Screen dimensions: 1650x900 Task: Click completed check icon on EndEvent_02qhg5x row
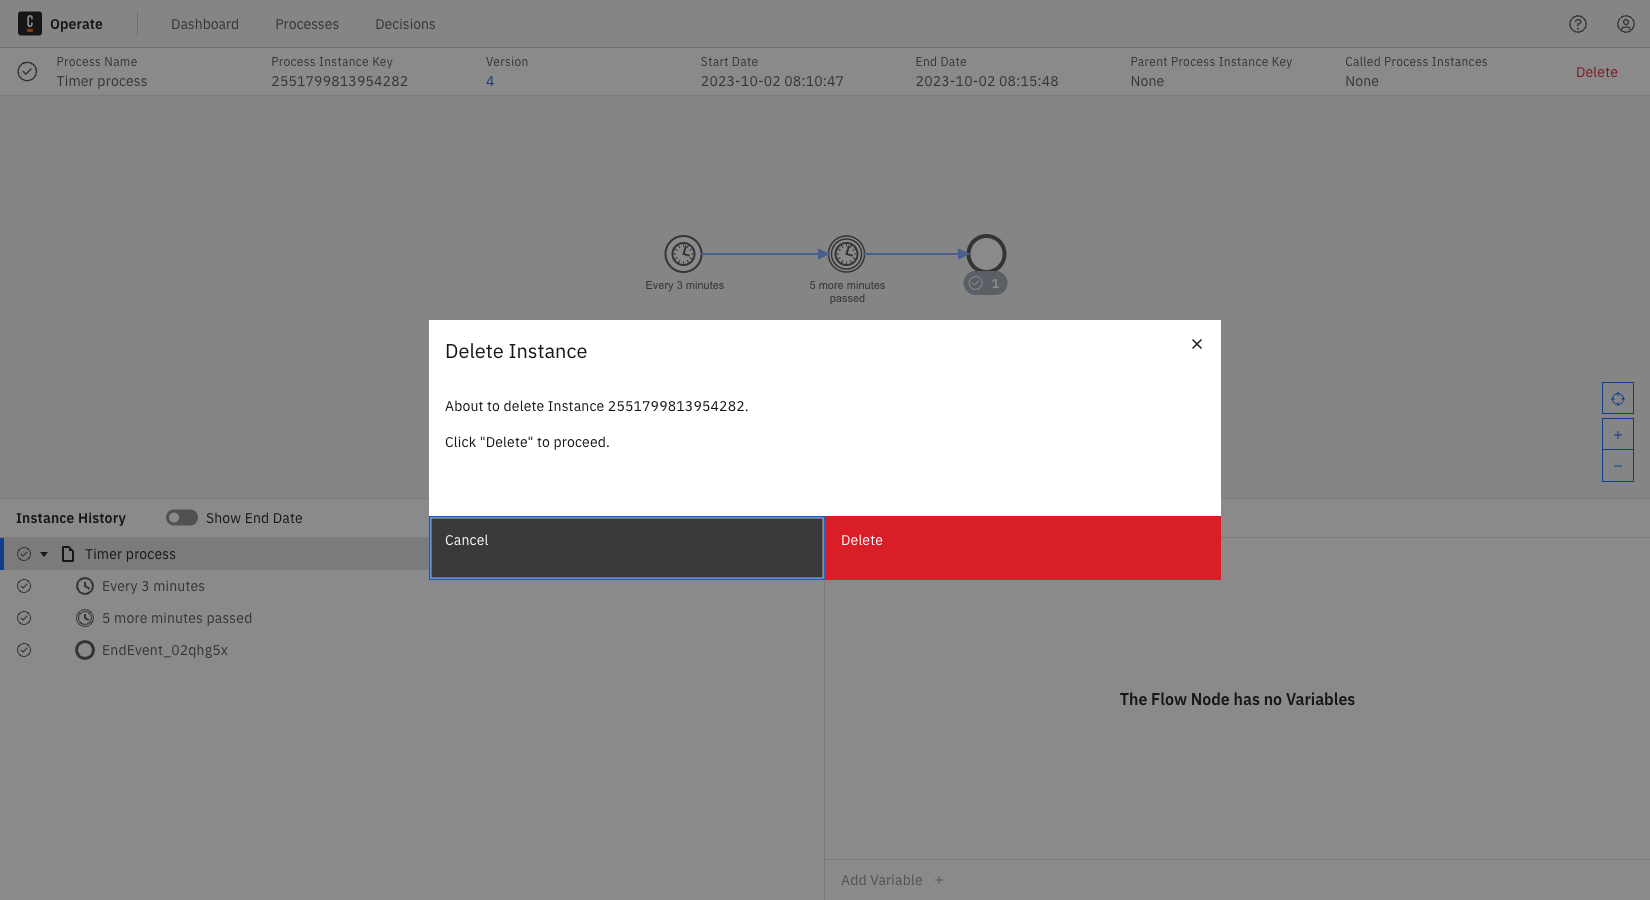click(x=24, y=650)
